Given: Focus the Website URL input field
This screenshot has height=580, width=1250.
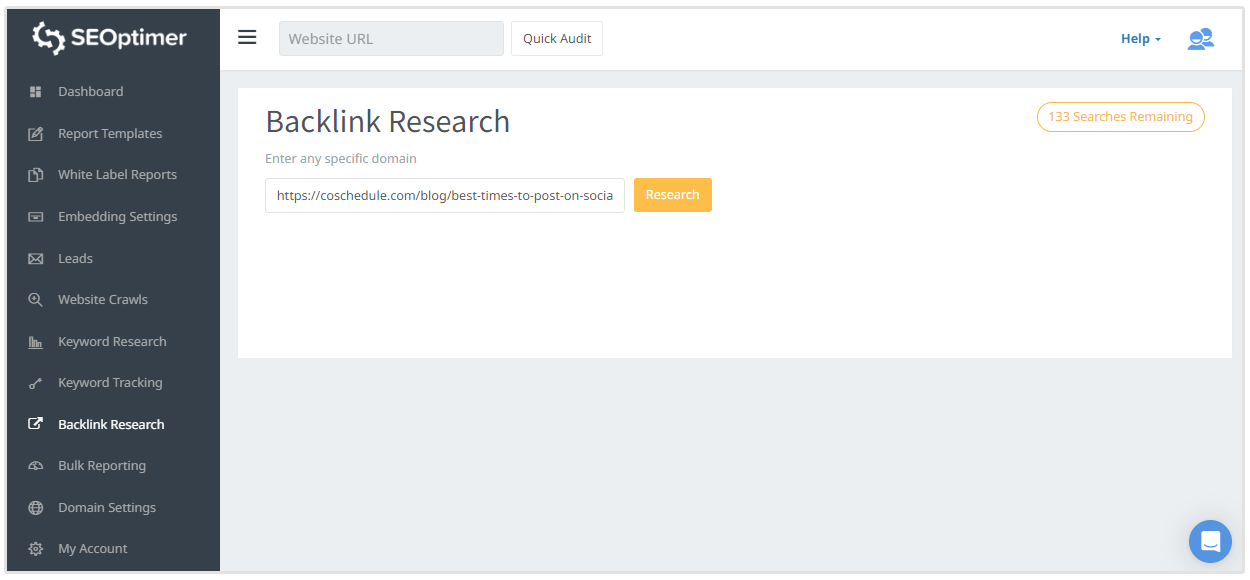Looking at the screenshot, I should [x=391, y=39].
